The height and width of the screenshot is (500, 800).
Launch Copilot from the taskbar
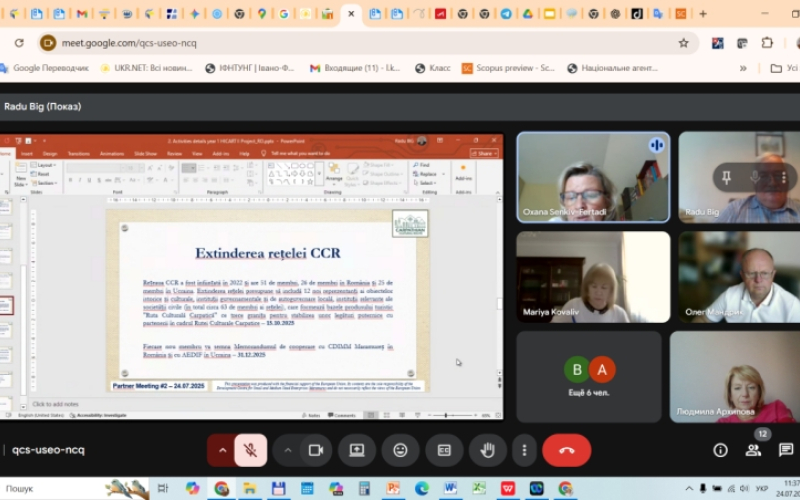(x=192, y=488)
